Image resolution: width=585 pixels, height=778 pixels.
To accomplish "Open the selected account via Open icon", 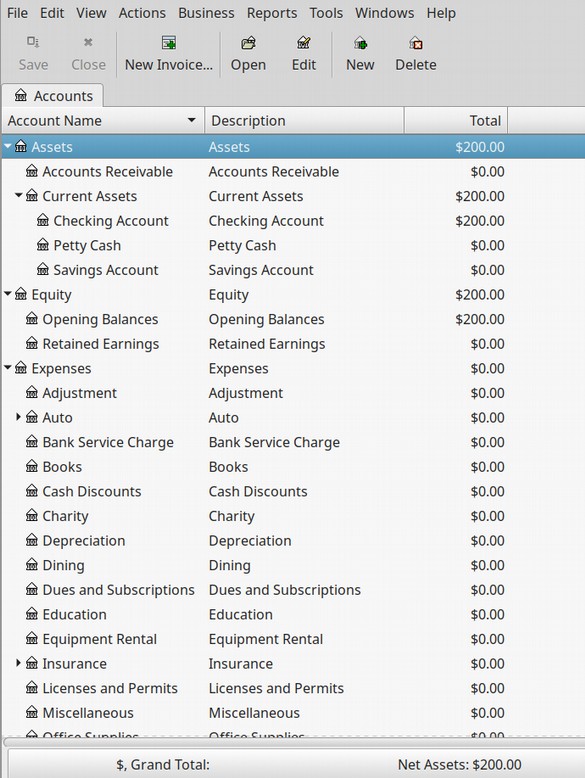I will coord(248,43).
